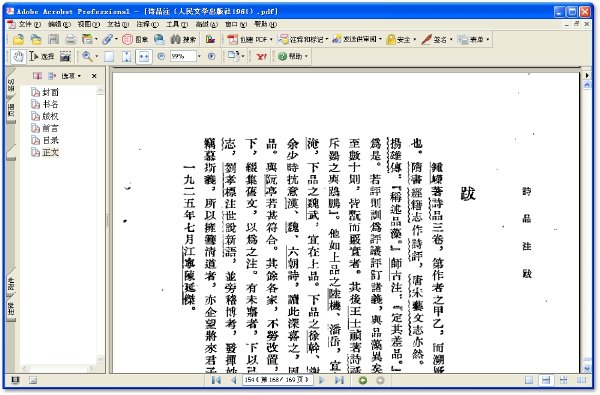Set view to Fit Page icon
Screen dimensions: 600x395
[x=126, y=57]
